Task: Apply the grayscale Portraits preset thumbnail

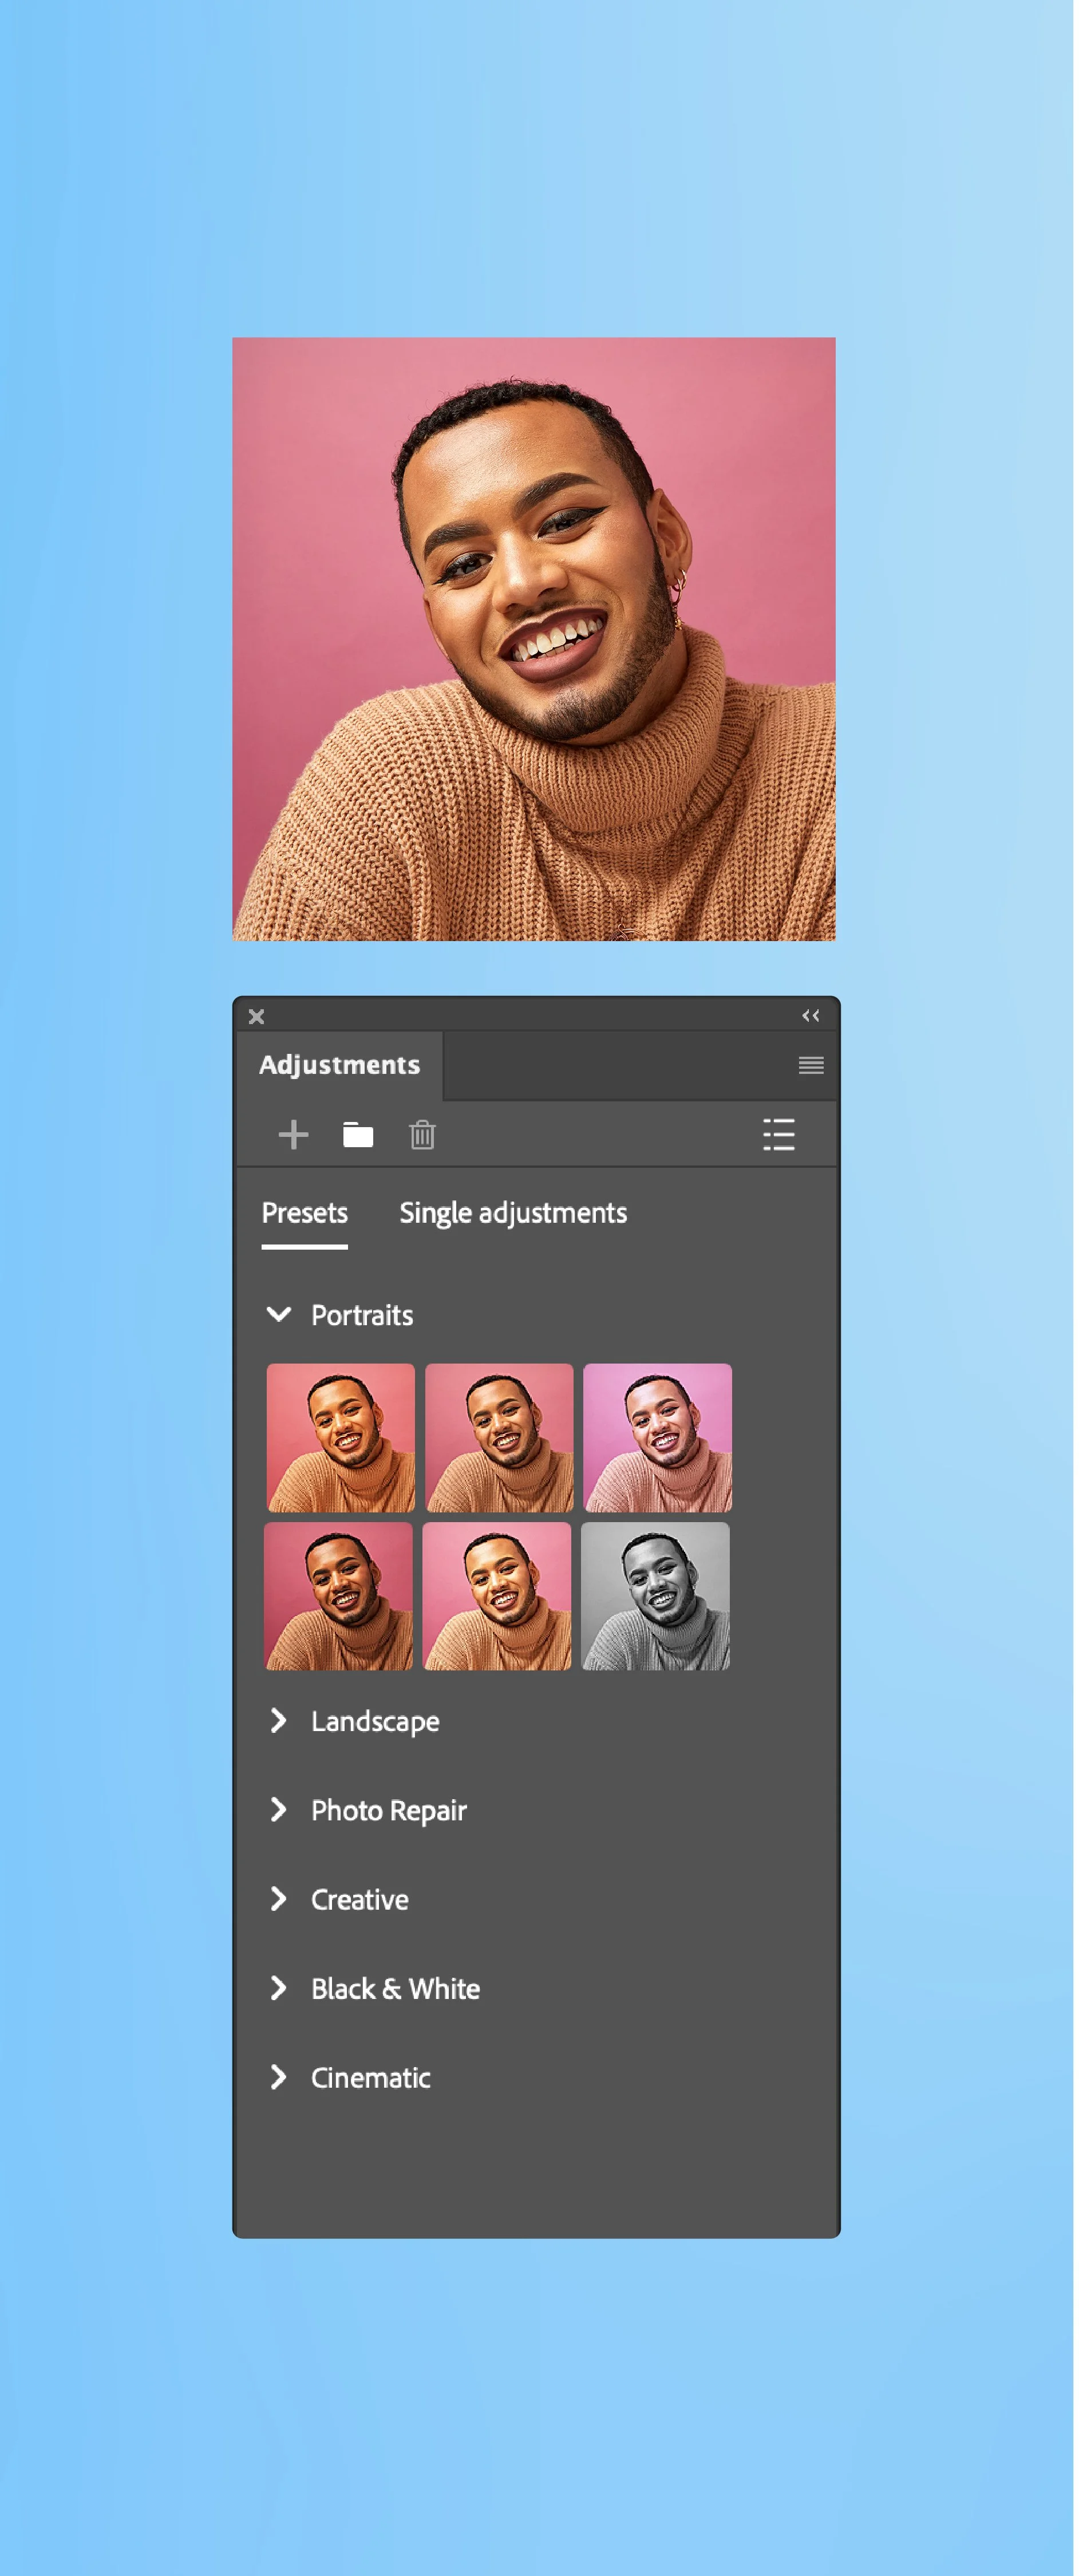Action: coord(656,1596)
